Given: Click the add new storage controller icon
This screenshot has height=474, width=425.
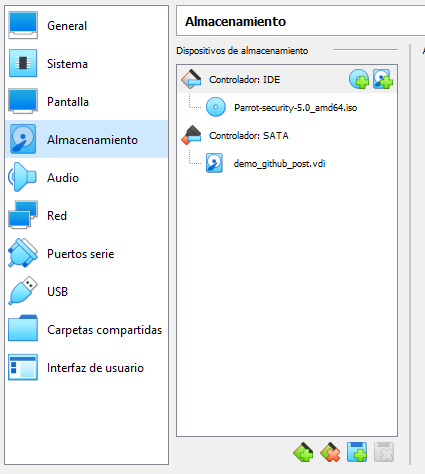Looking at the screenshot, I should pyautogui.click(x=303, y=452).
